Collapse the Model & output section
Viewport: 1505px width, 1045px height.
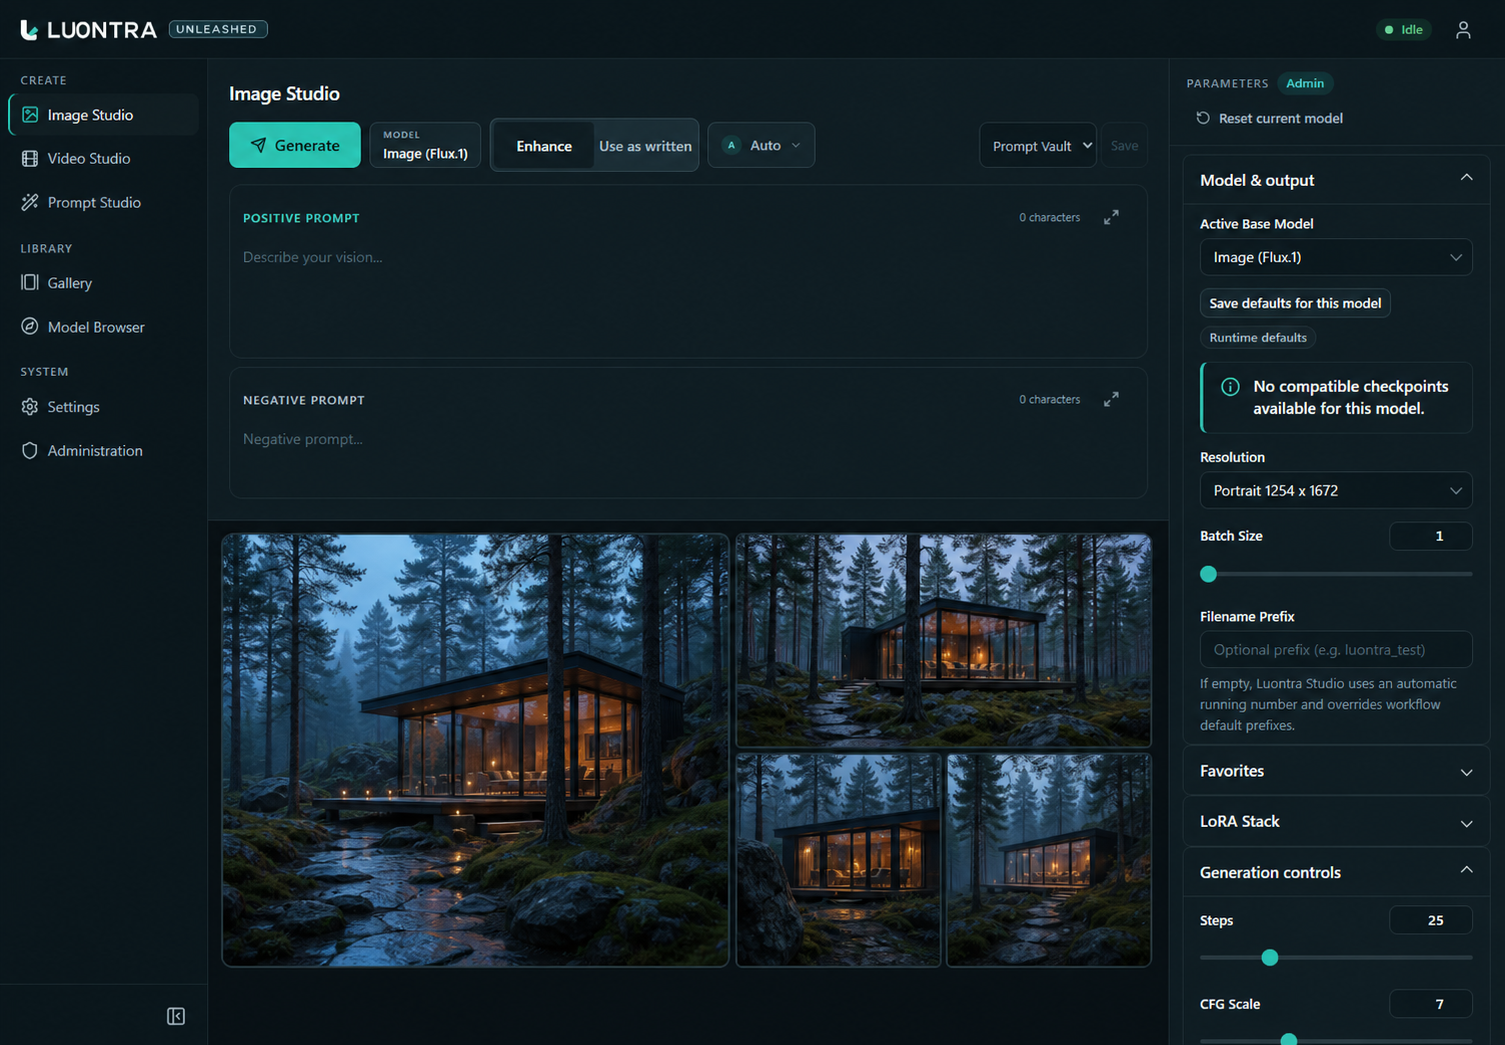pos(1335,180)
